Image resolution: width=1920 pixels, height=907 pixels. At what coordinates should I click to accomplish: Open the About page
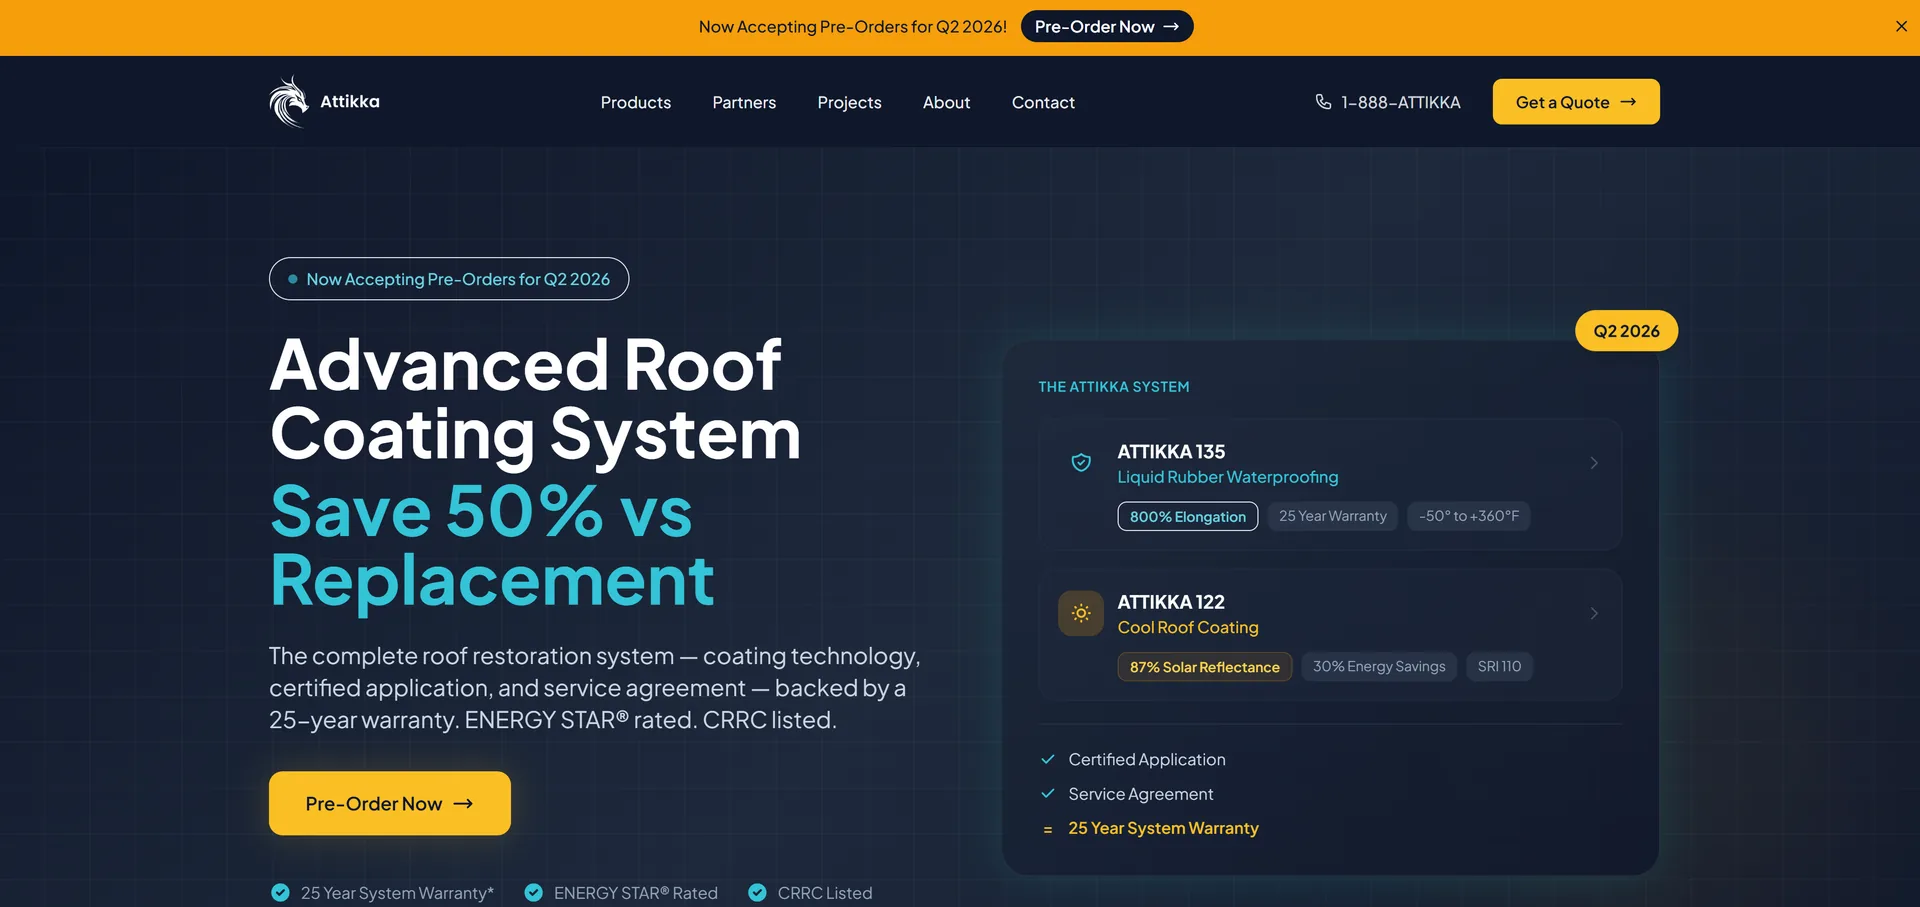(x=946, y=102)
